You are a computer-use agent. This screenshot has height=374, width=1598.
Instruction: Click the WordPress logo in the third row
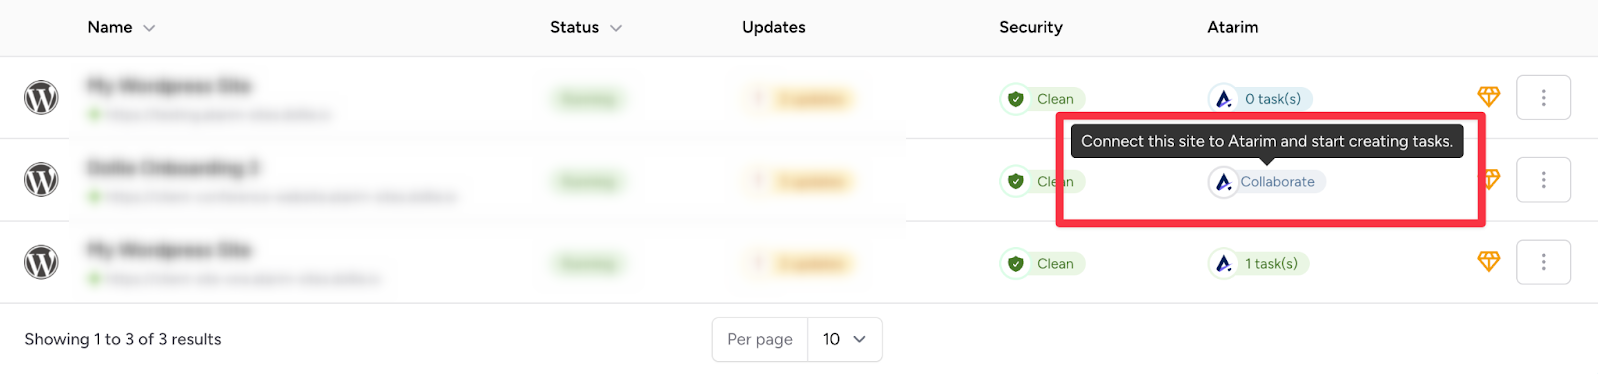[x=41, y=263]
